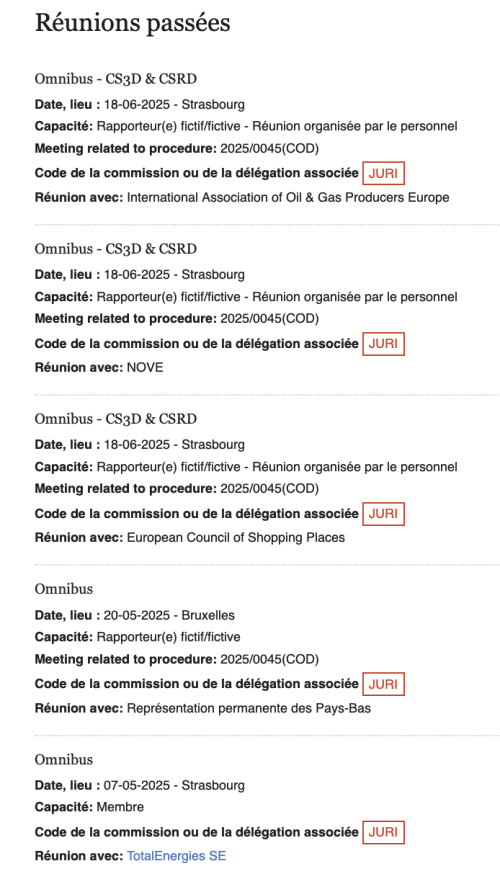The image size is (500, 879).
Task: Click the JURI badge for the Pays-Bas meeting
Action: (x=383, y=684)
